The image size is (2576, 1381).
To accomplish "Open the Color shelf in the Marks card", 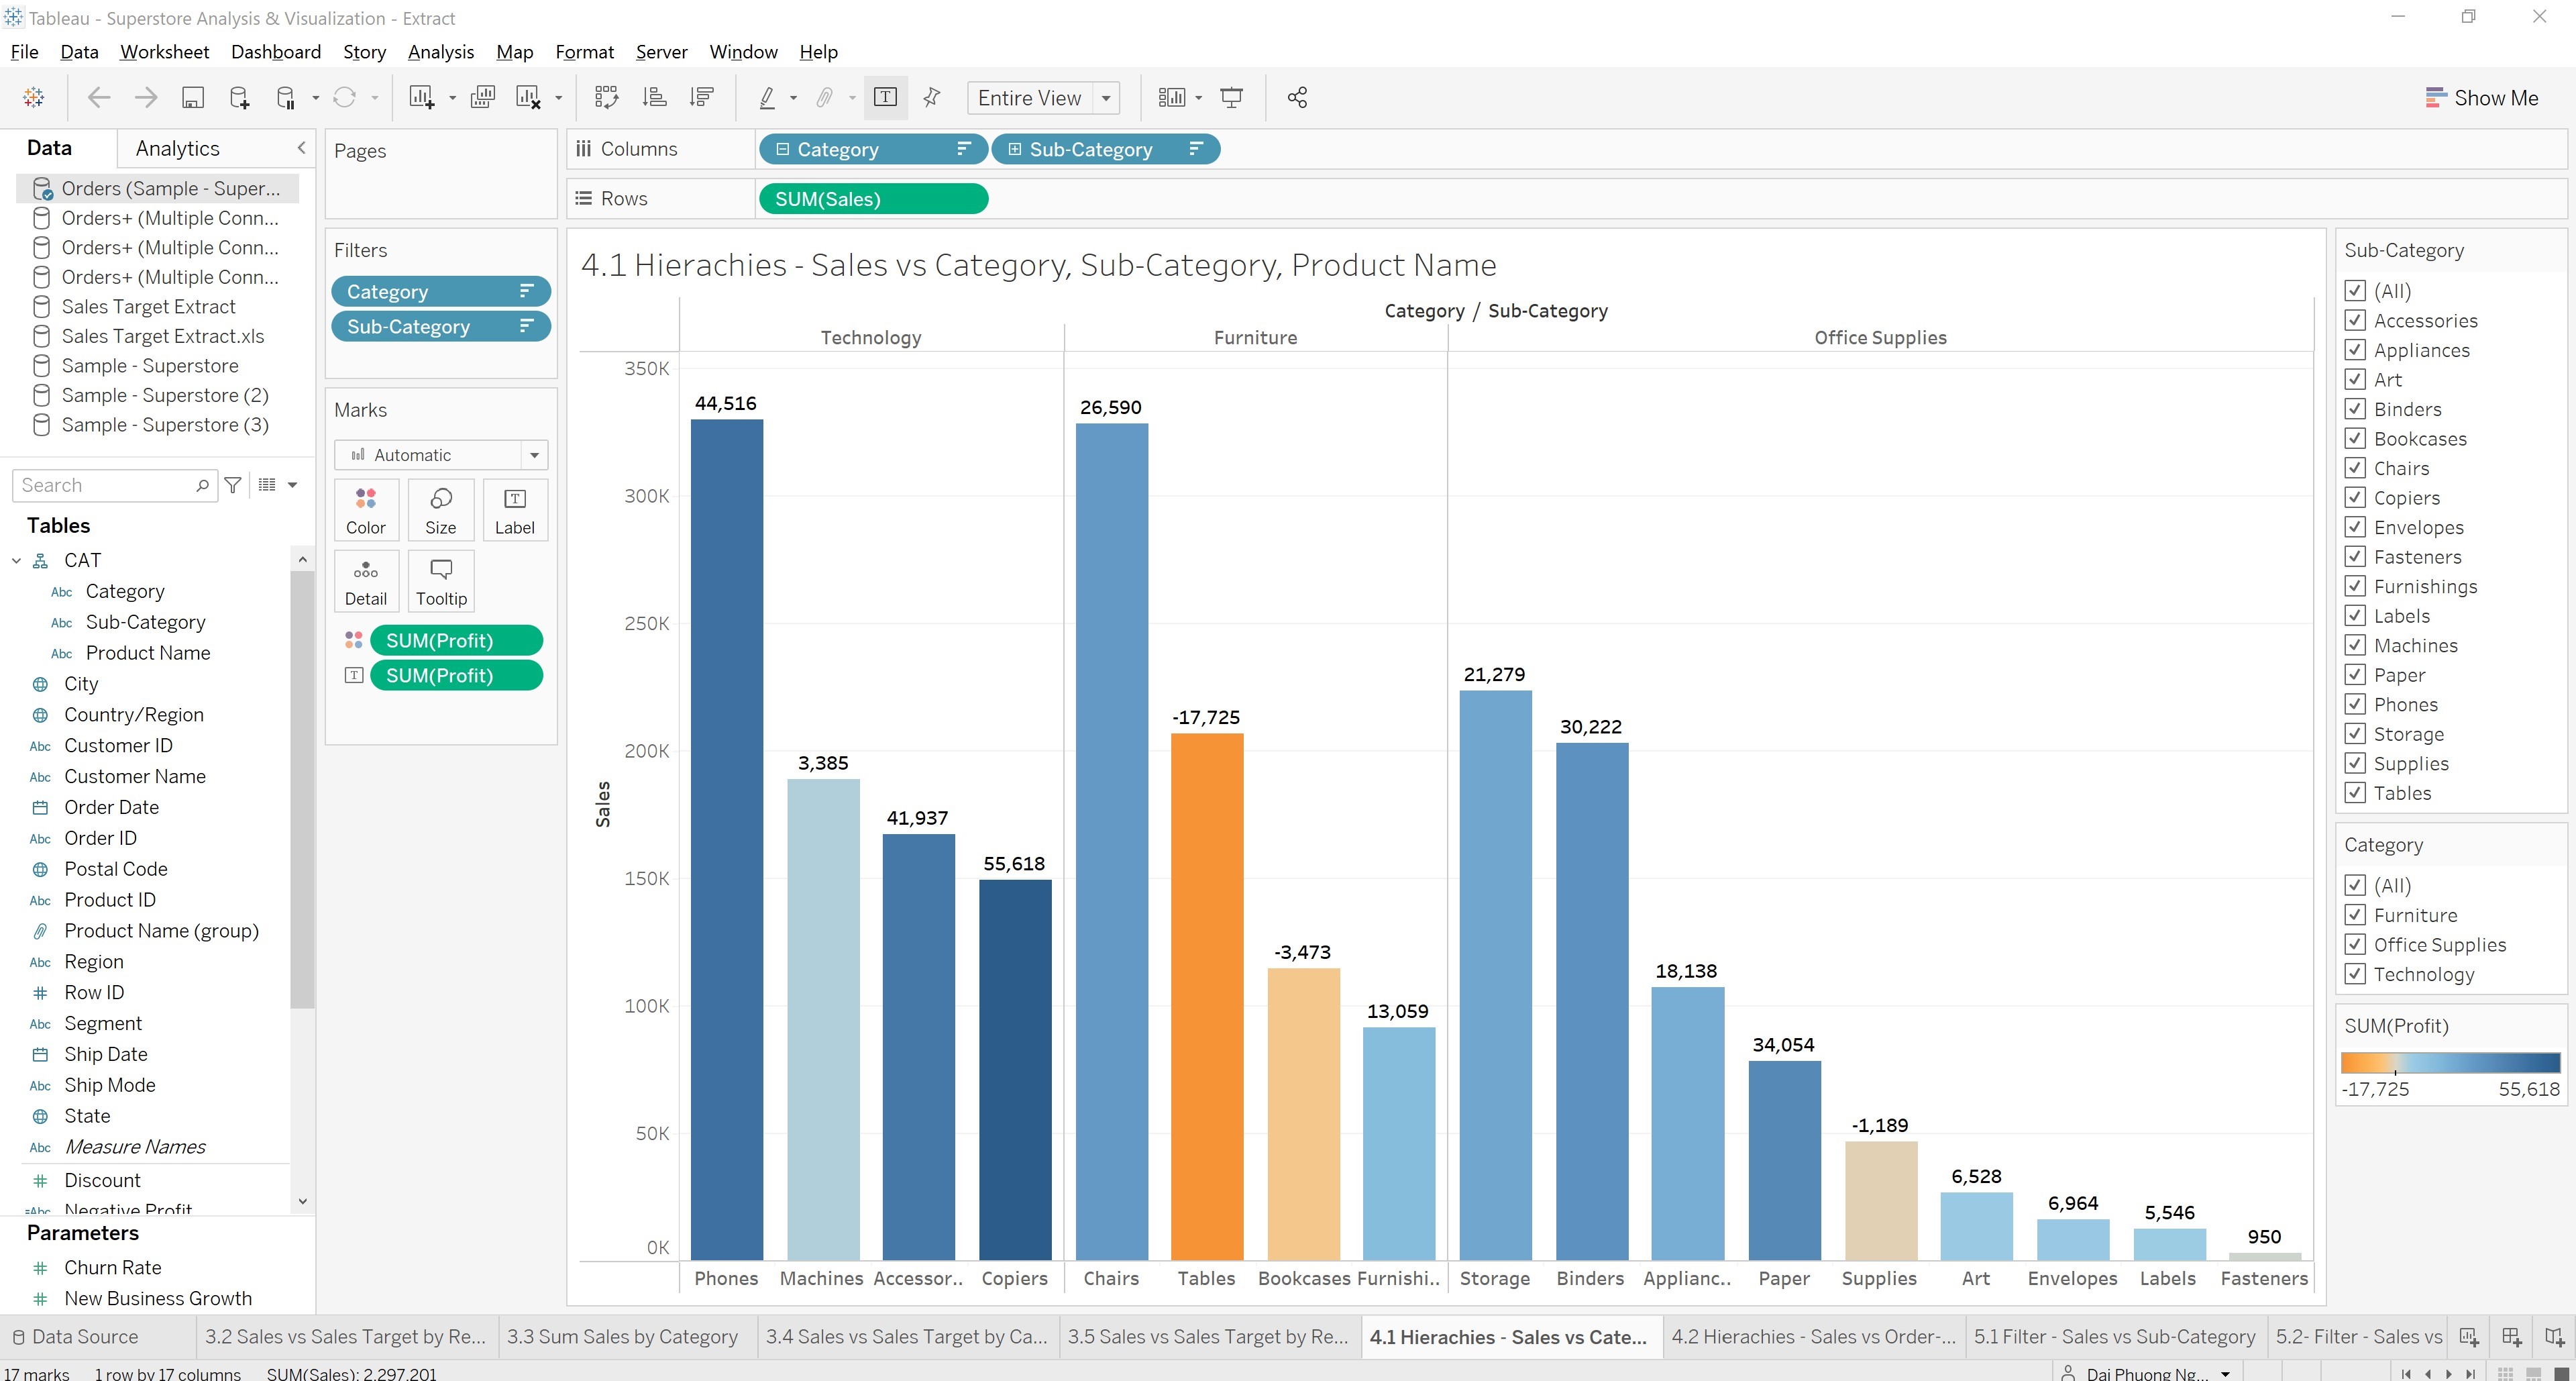I will click(x=366, y=509).
